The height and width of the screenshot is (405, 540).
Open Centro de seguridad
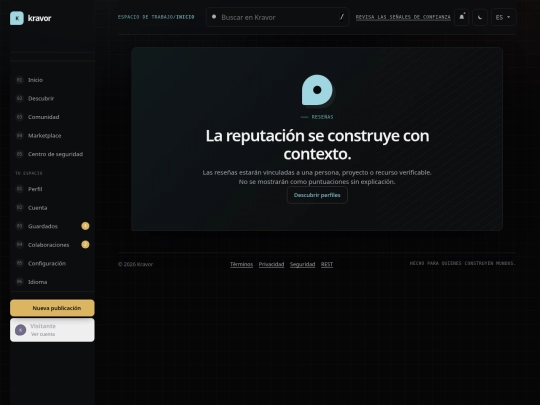pos(52,154)
